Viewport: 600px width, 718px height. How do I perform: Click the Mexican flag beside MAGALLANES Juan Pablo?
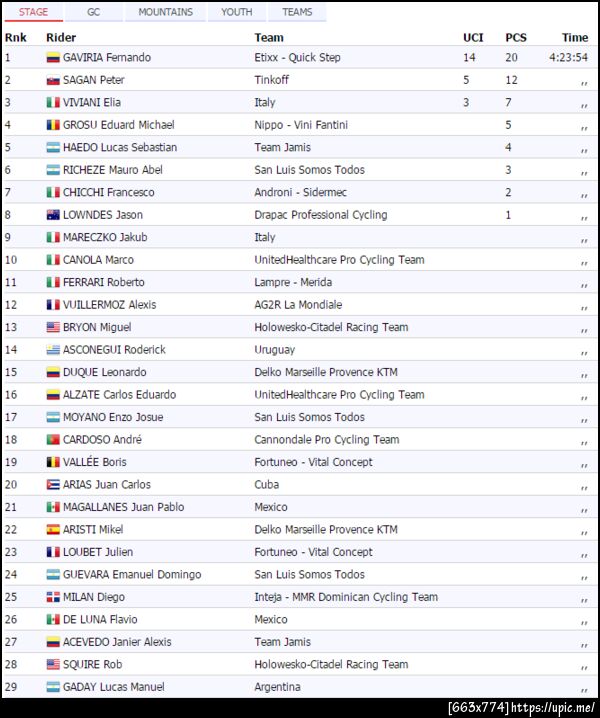click(53, 507)
